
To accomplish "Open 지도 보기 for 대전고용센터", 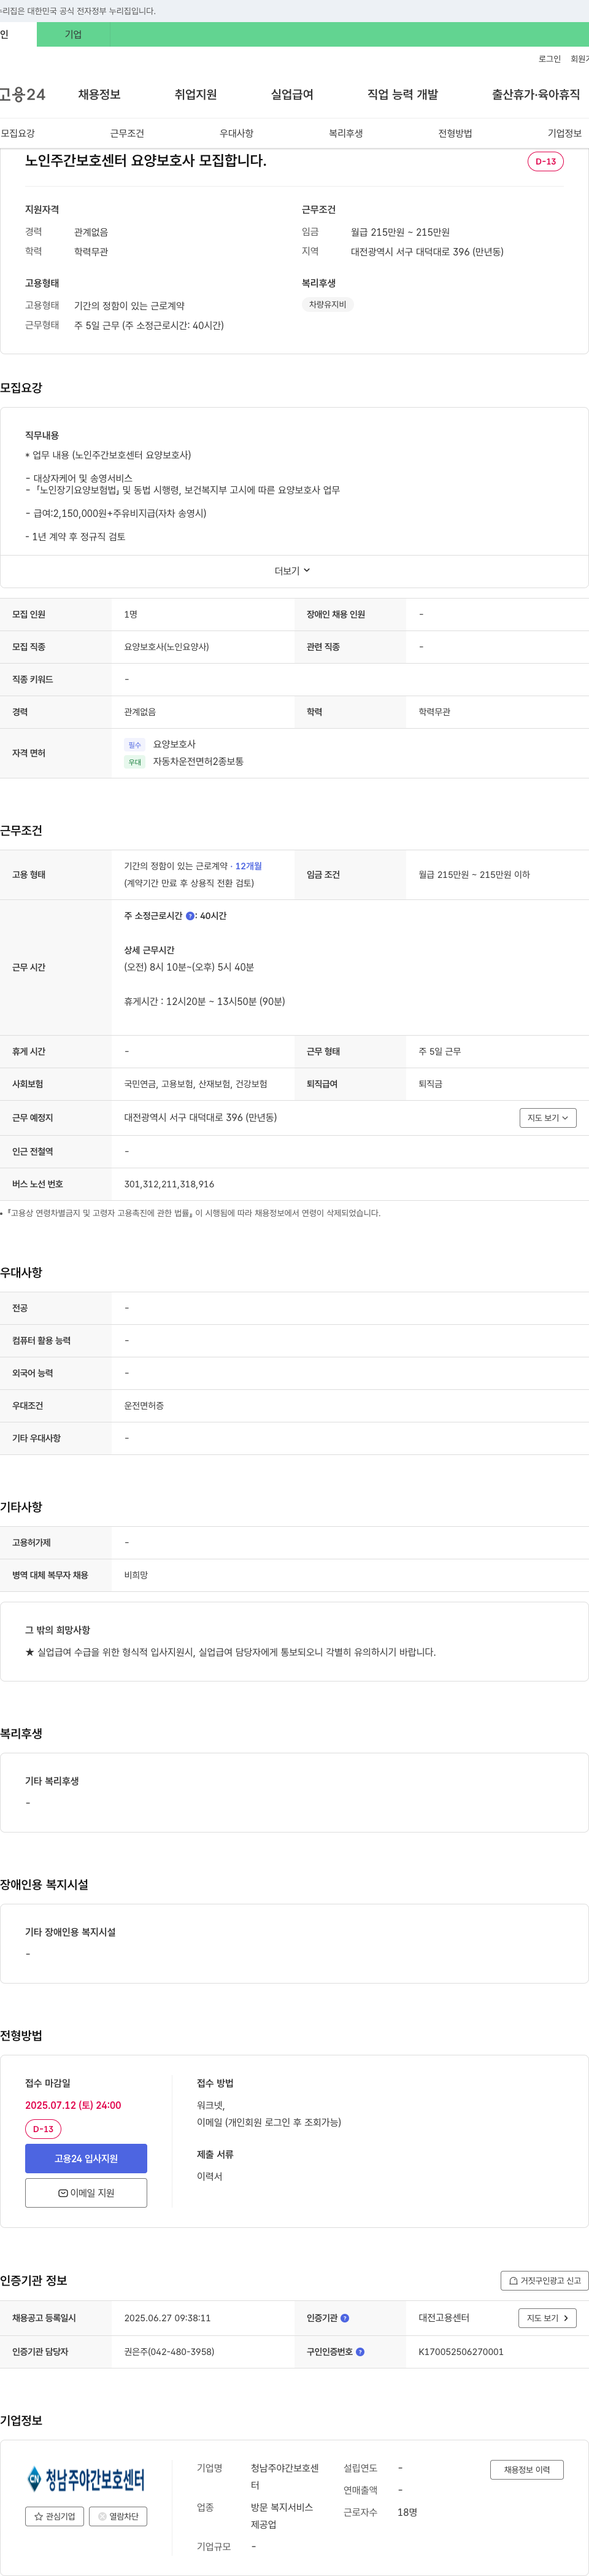I will (x=547, y=2318).
